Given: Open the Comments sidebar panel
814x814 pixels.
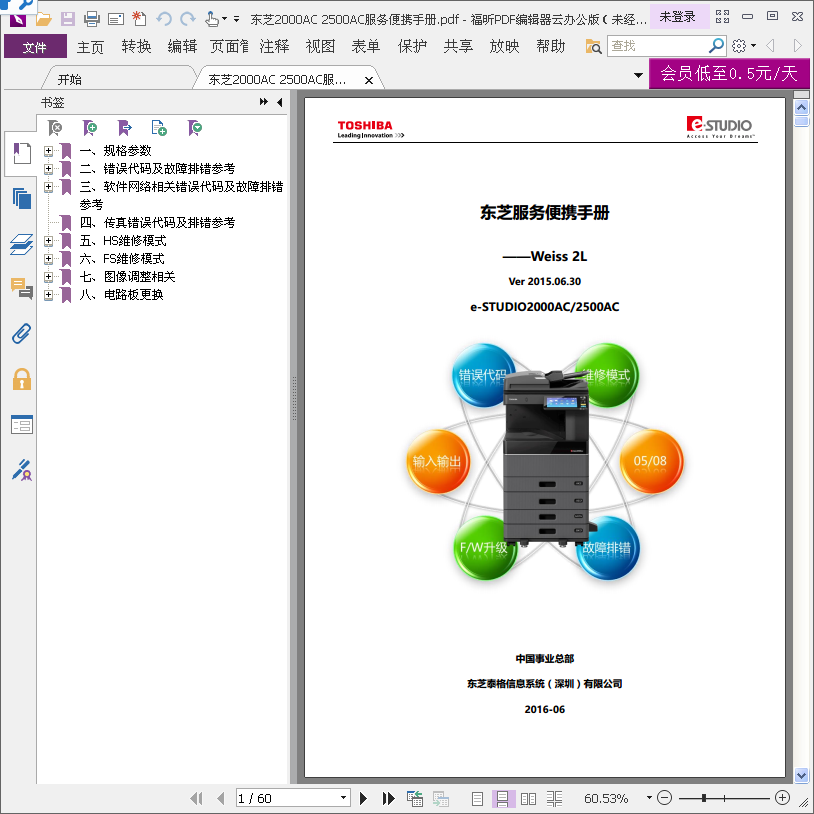Looking at the screenshot, I should click(x=21, y=288).
